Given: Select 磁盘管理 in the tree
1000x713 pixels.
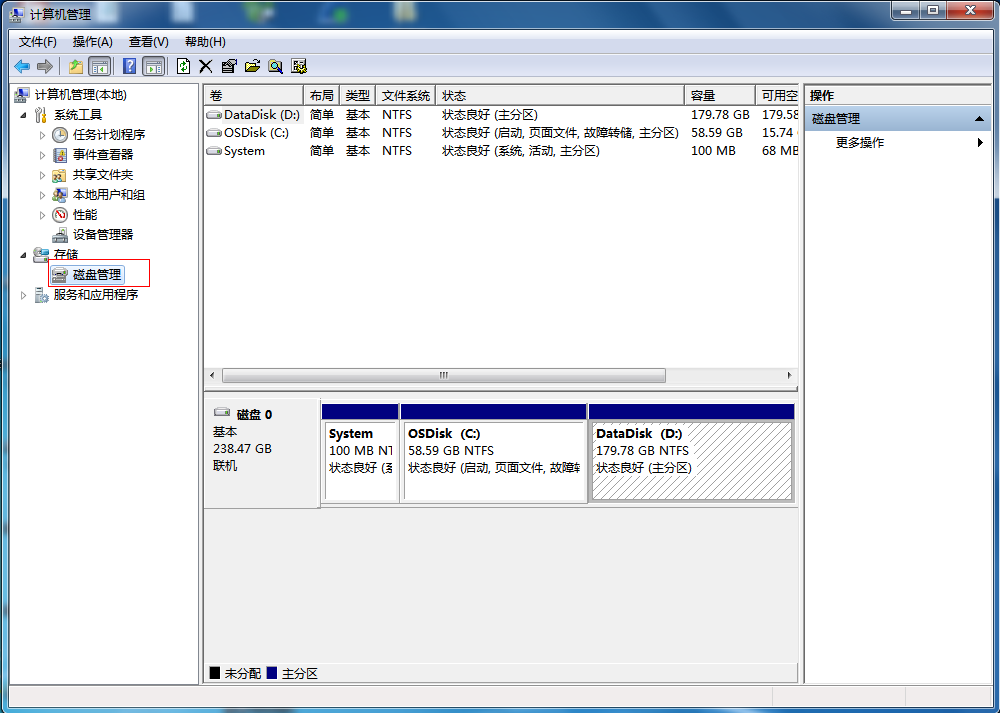Looking at the screenshot, I should [97, 275].
